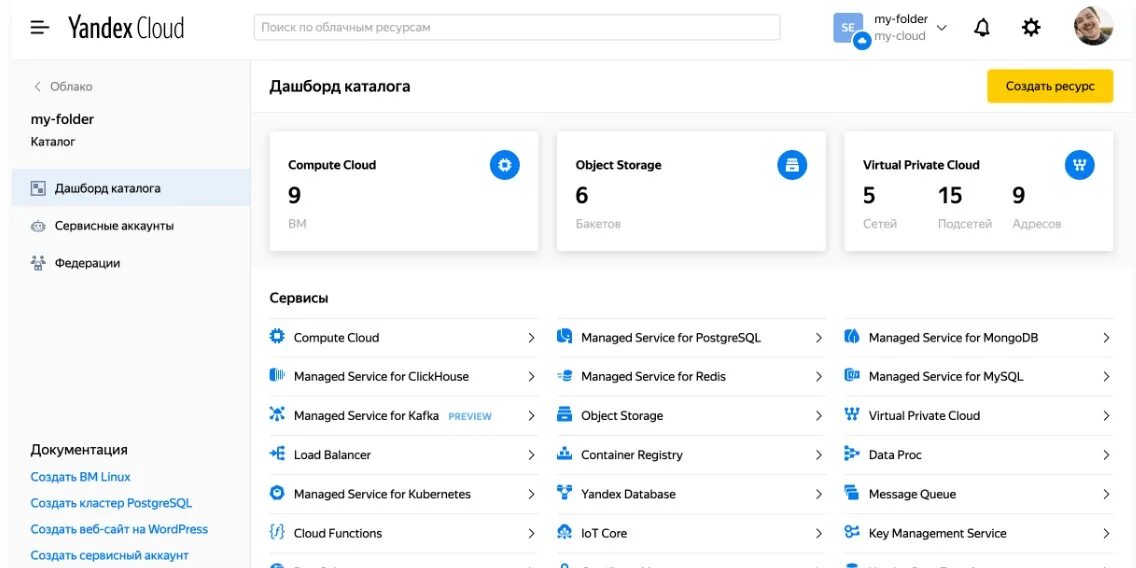Open the Создать веб-сайт на WordPress link
Viewport: 1136px width, 568px height.
(120, 529)
